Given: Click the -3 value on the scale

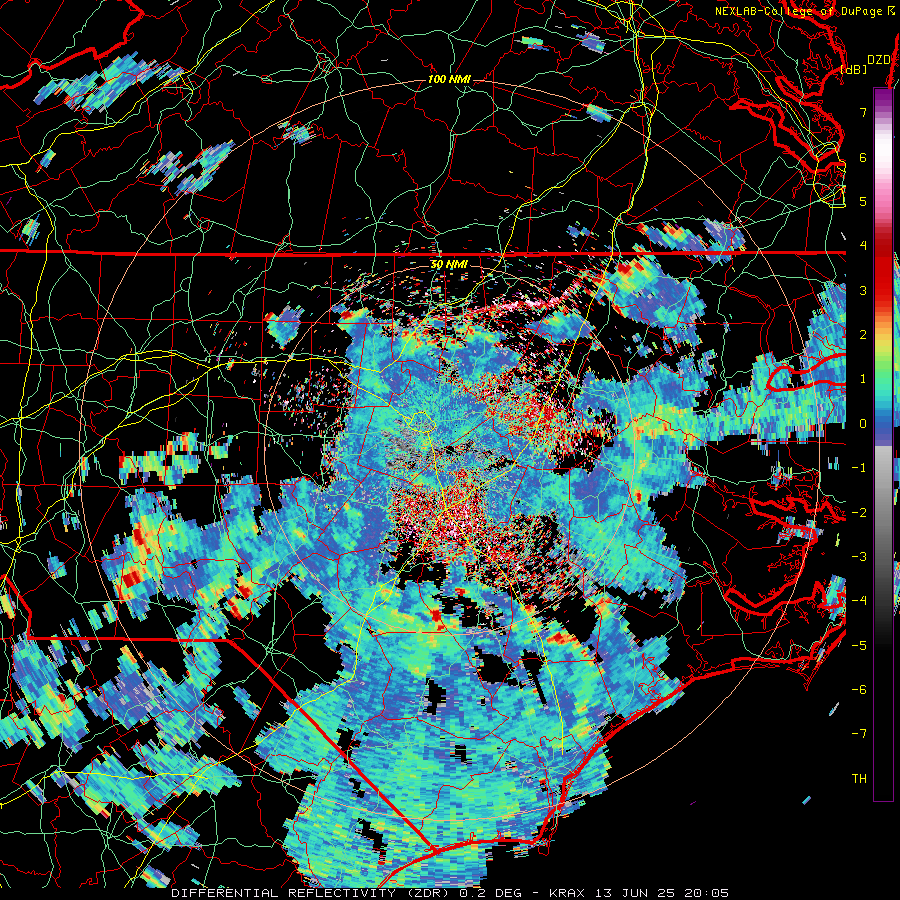Looking at the screenshot, I should [859, 557].
